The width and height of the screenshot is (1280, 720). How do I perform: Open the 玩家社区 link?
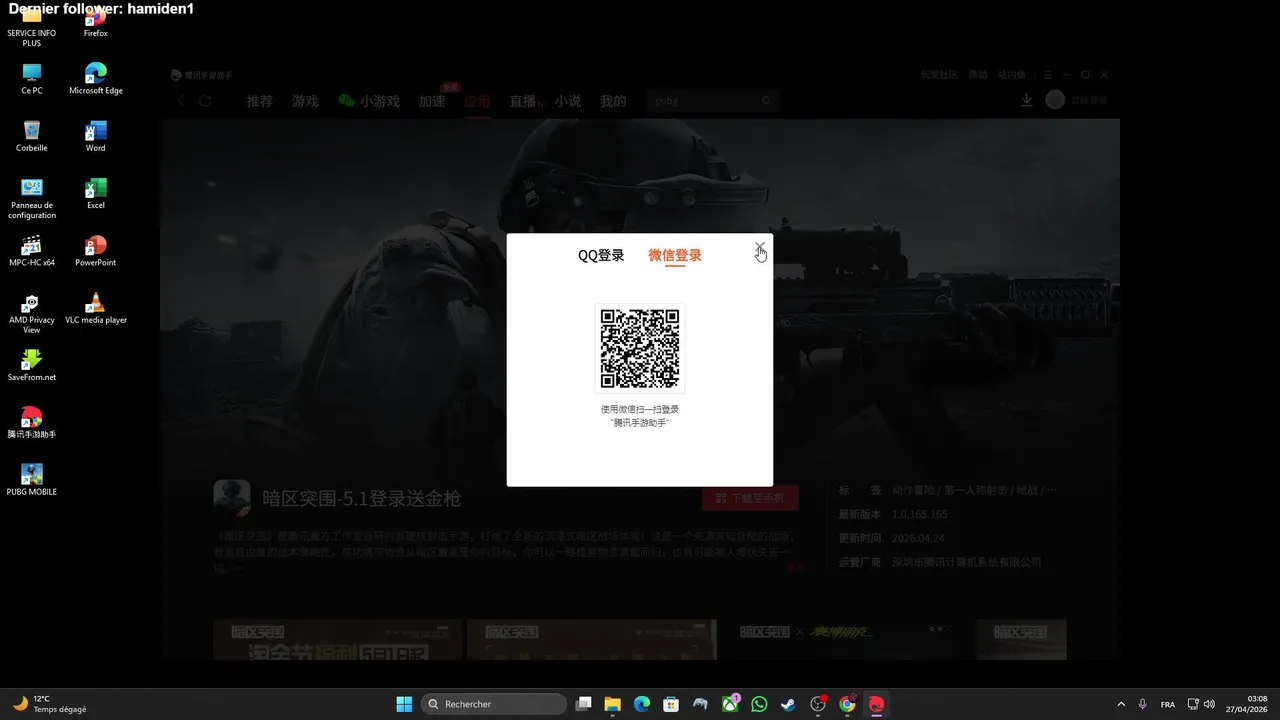pos(939,75)
